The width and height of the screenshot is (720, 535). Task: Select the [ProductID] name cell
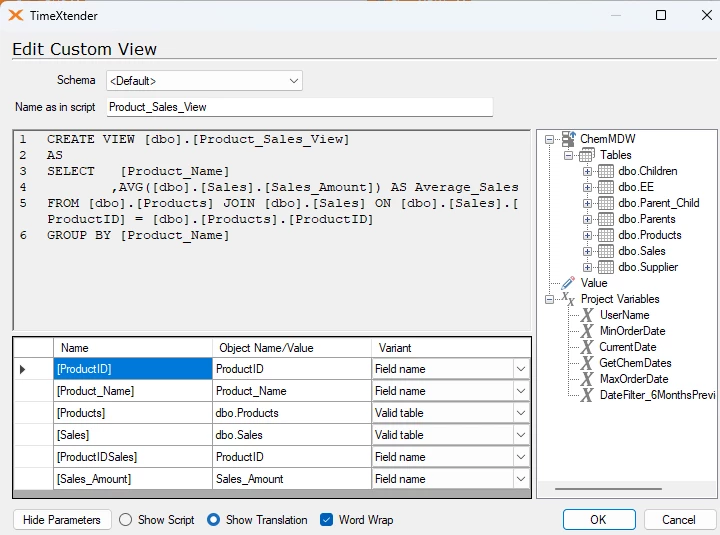[x=133, y=369]
